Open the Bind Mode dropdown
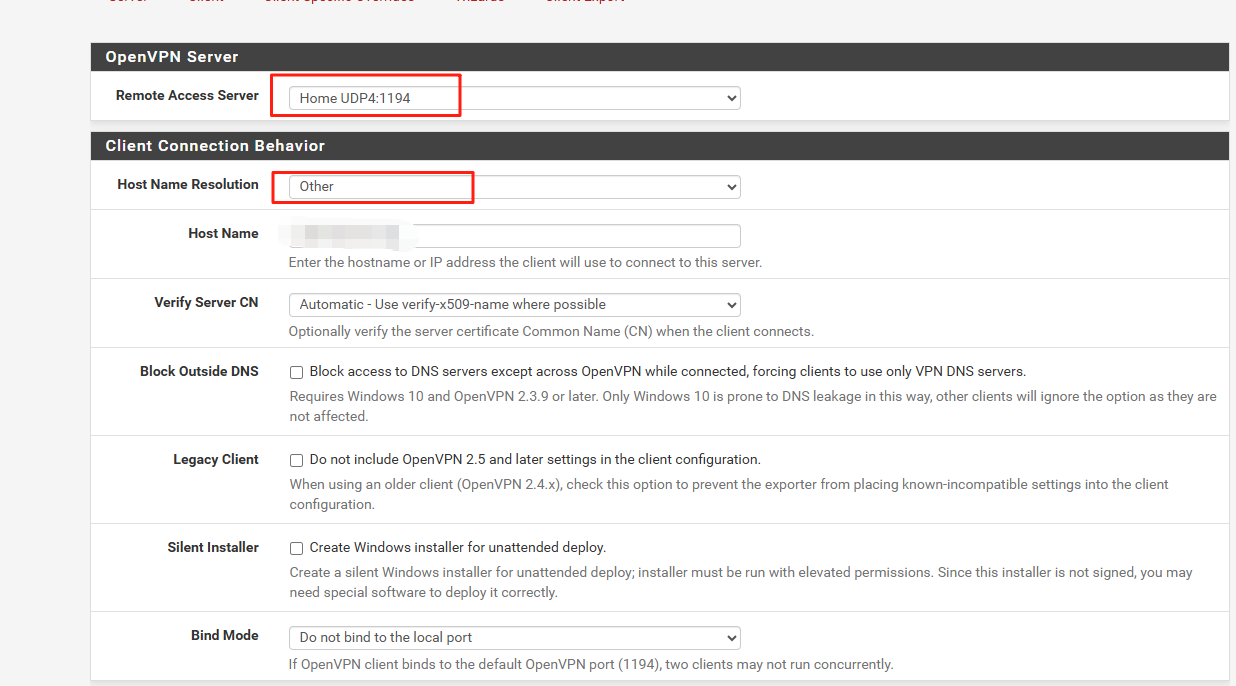Image resolution: width=1236 pixels, height=686 pixels. click(514, 637)
